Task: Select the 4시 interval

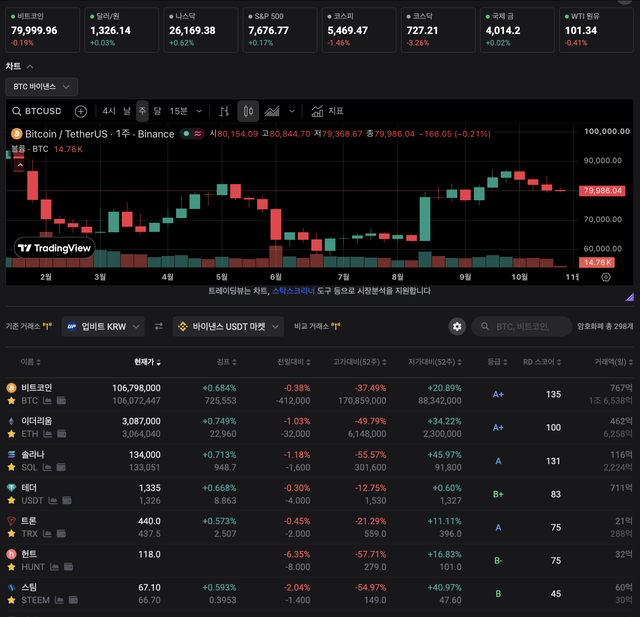Action: (109, 111)
